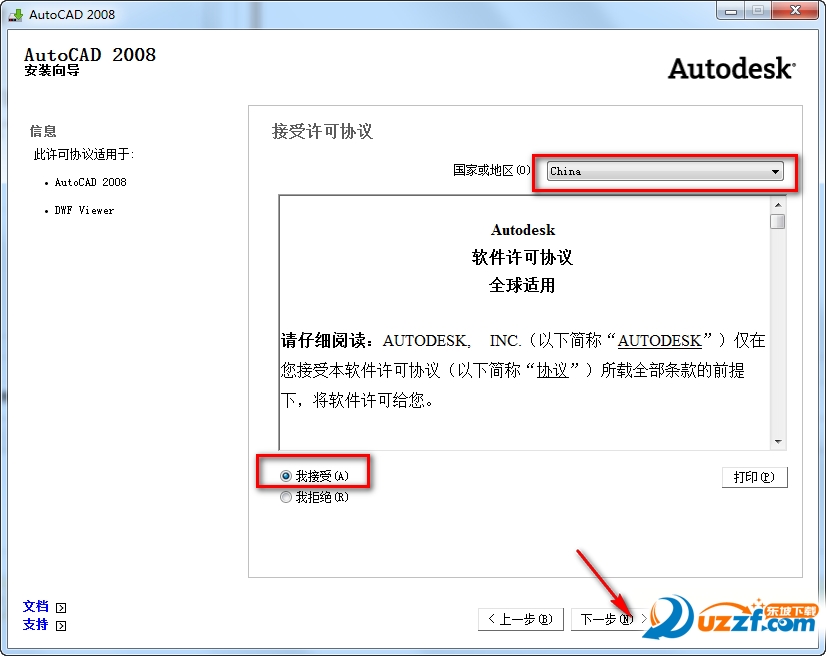Open the 支持 link
826x656 pixels.
click(x=36, y=625)
